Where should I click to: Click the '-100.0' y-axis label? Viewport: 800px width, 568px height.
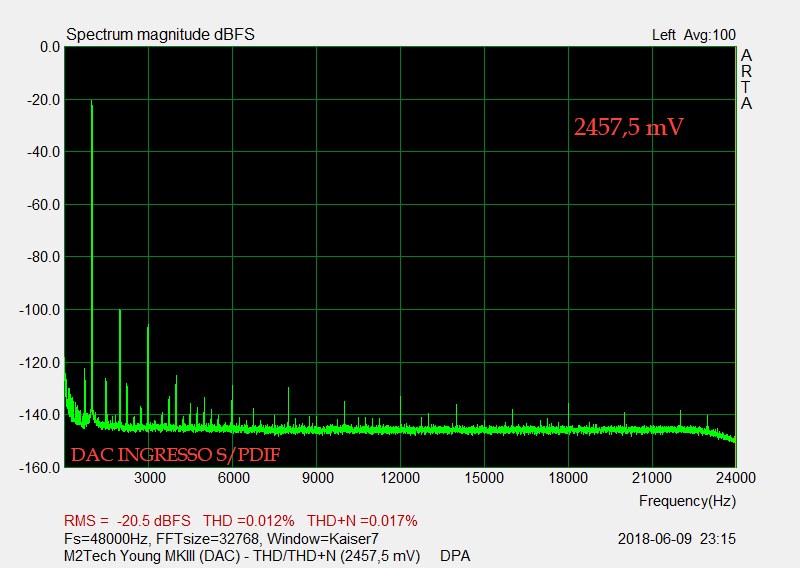[x=40, y=310]
